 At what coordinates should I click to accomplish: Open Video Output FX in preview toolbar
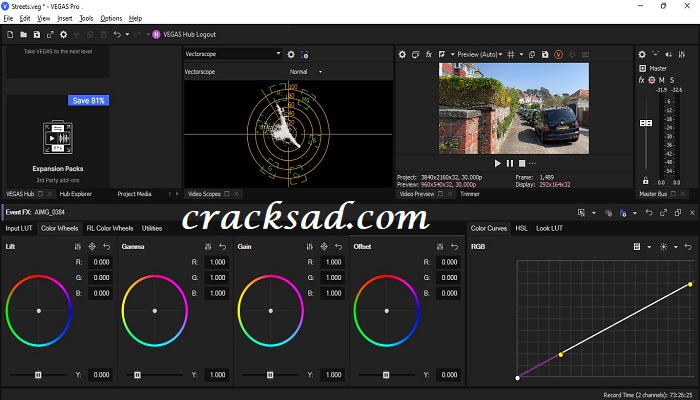click(x=429, y=54)
